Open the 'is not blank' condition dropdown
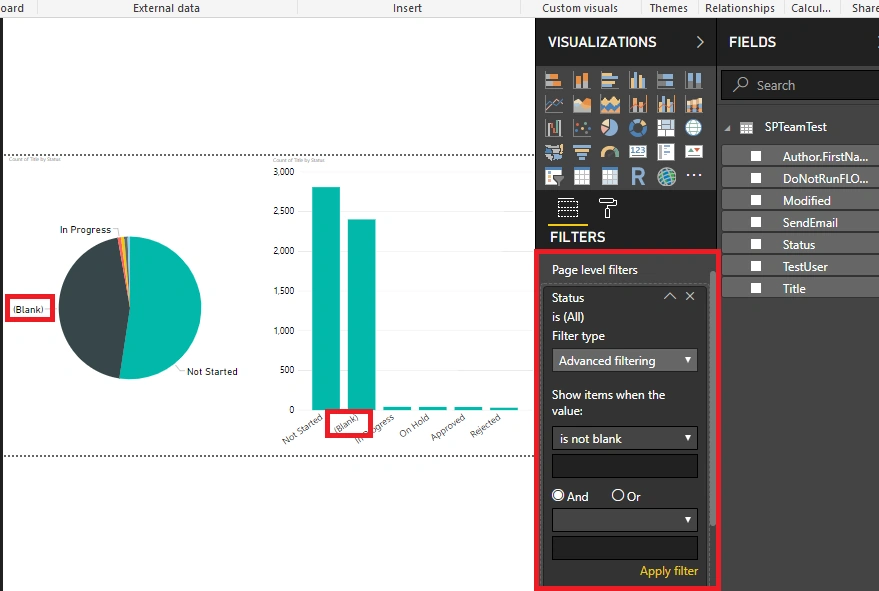This screenshot has width=879, height=591. [624, 438]
